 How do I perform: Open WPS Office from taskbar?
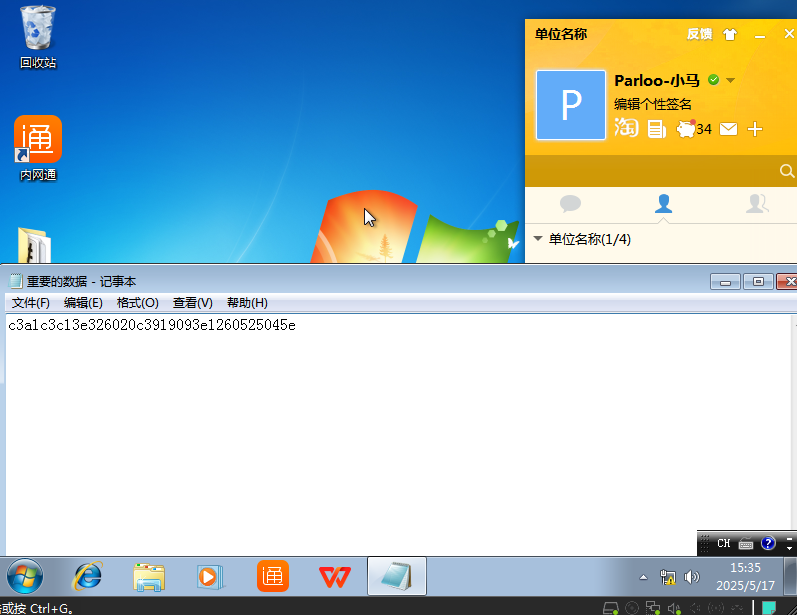(334, 577)
